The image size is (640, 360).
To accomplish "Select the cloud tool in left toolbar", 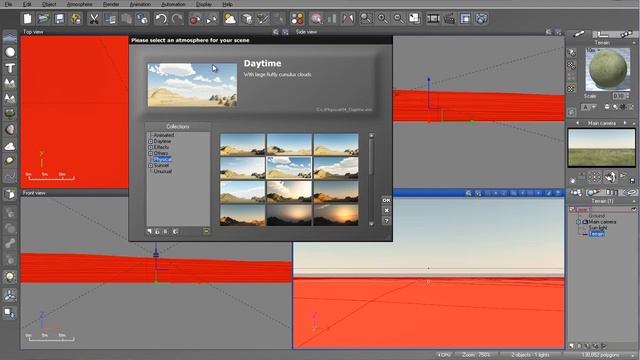I will 10,146.
